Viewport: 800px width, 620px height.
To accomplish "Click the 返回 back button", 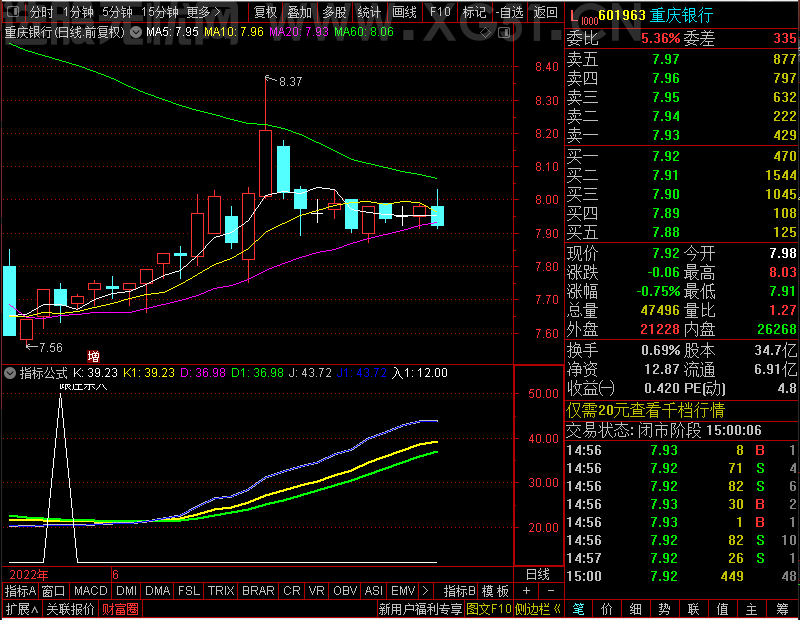I will pyautogui.click(x=545, y=12).
